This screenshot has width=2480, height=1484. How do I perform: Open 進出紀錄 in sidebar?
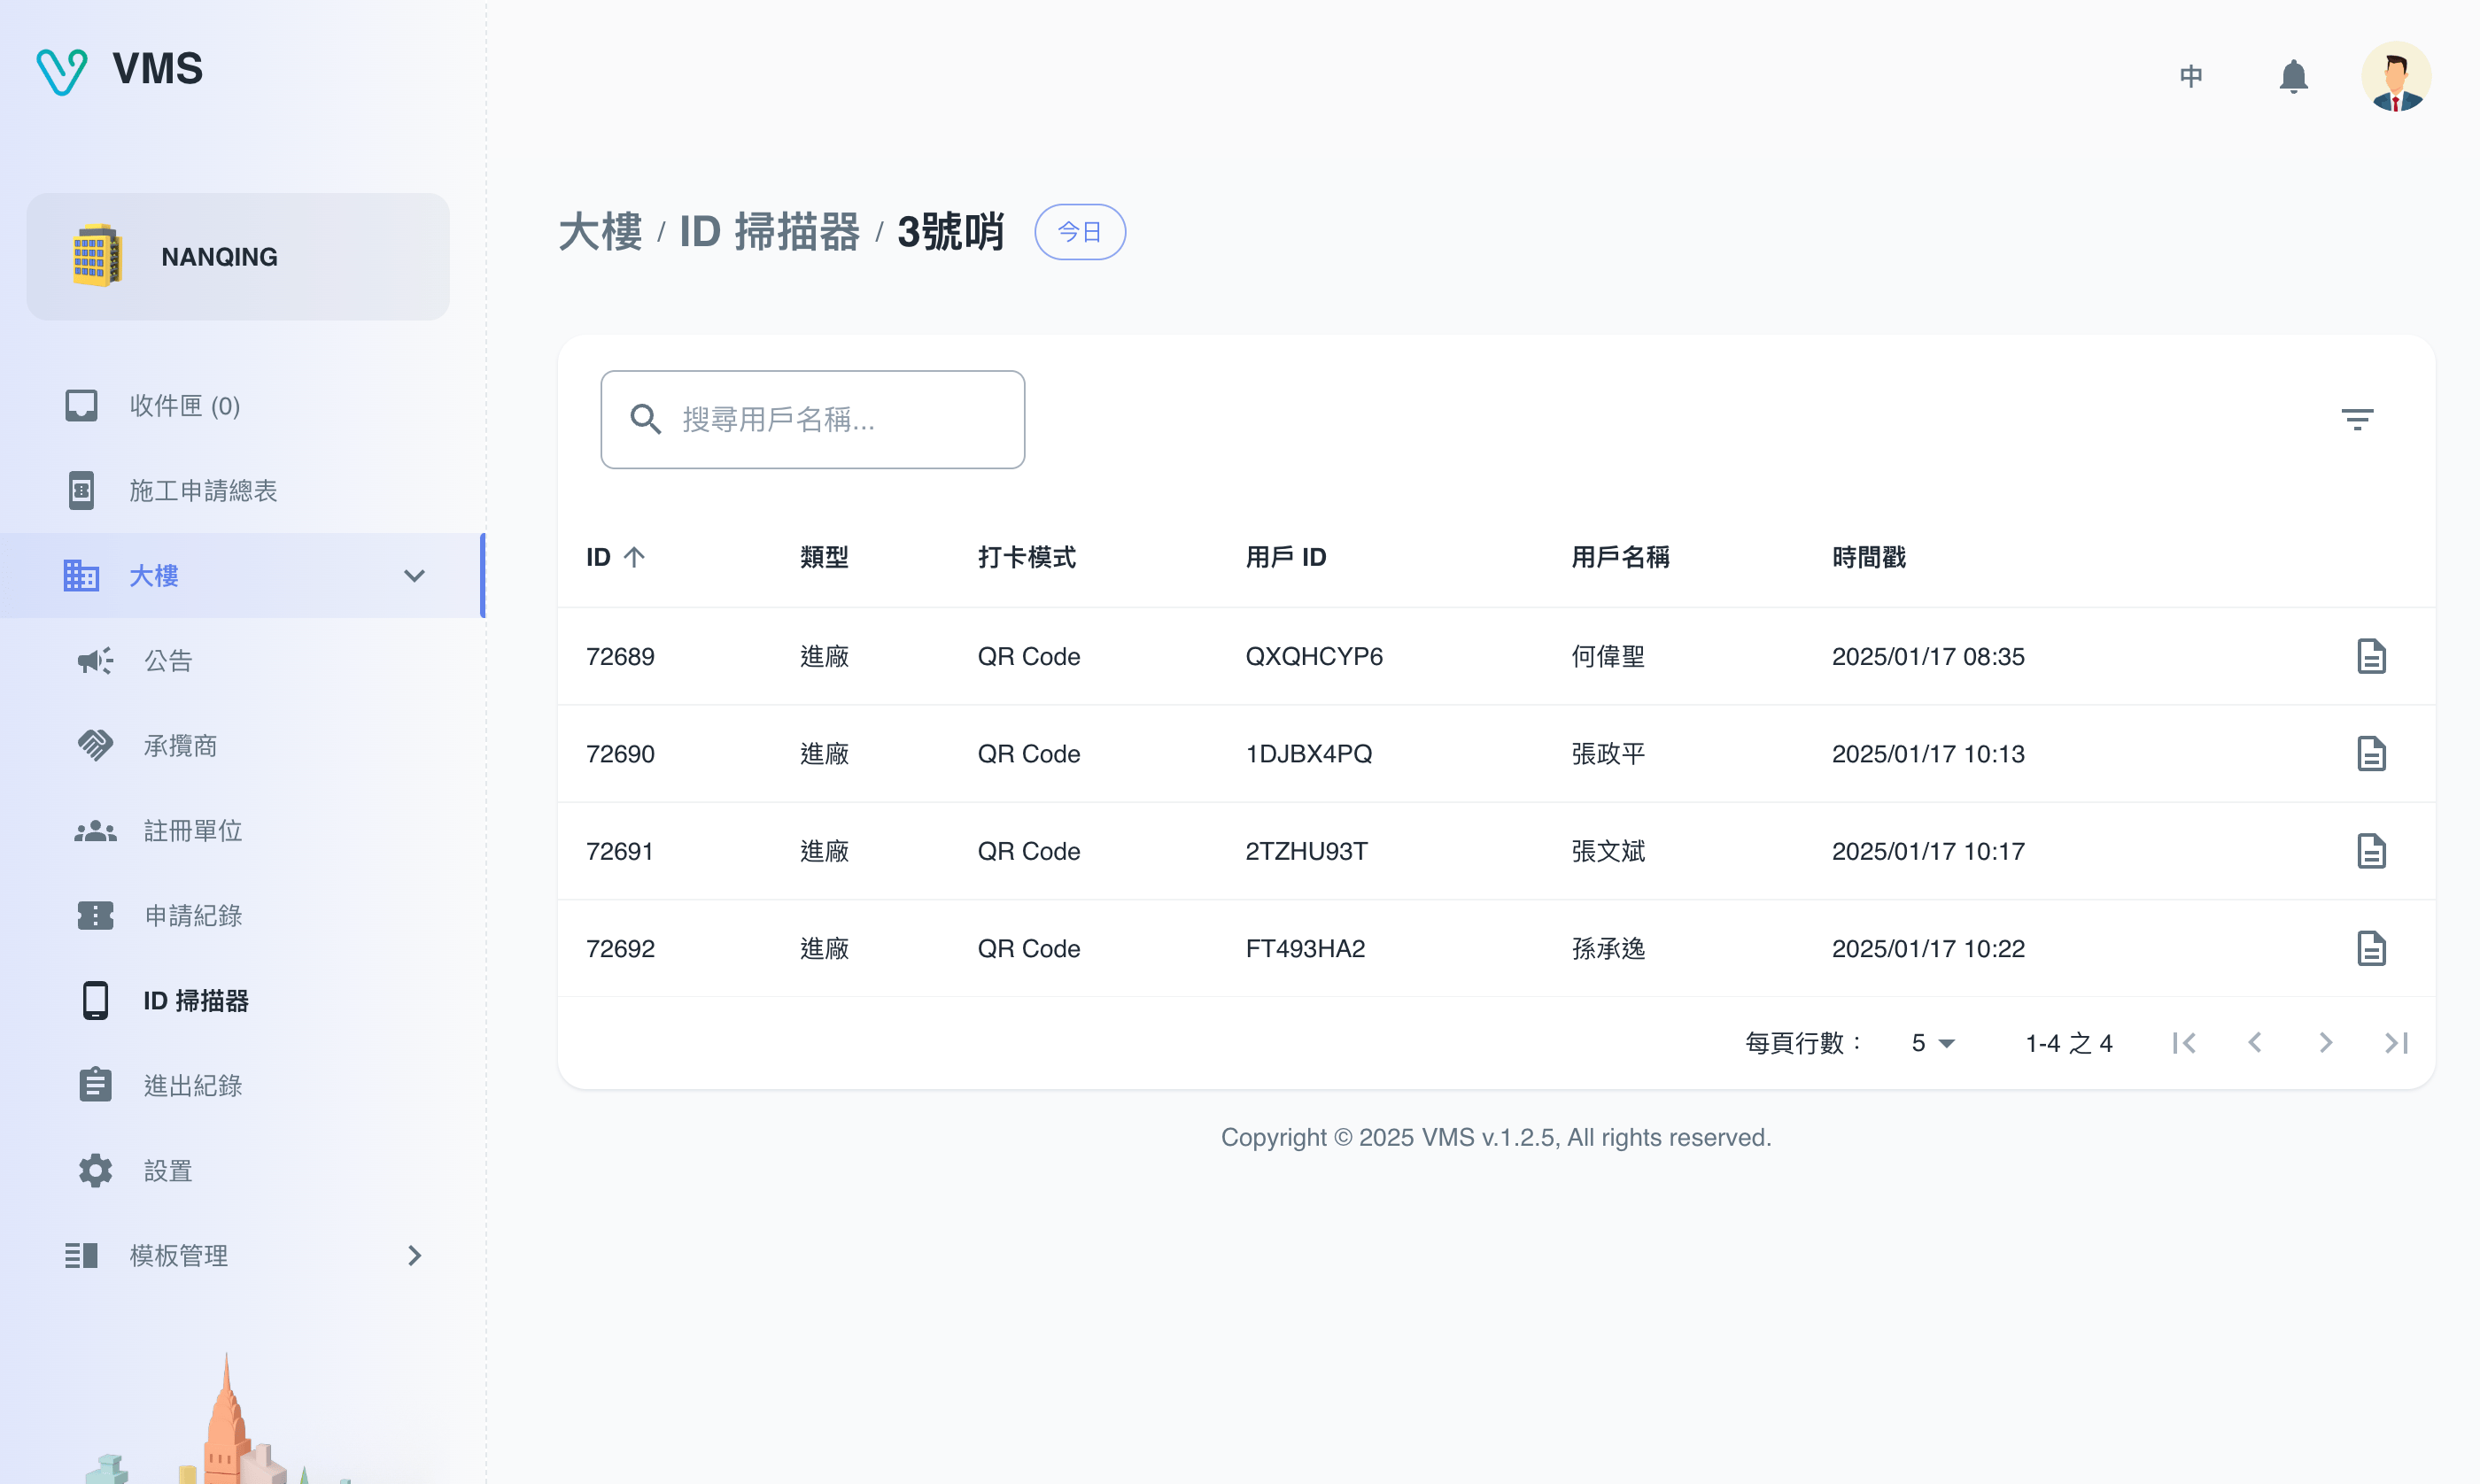coord(193,1085)
